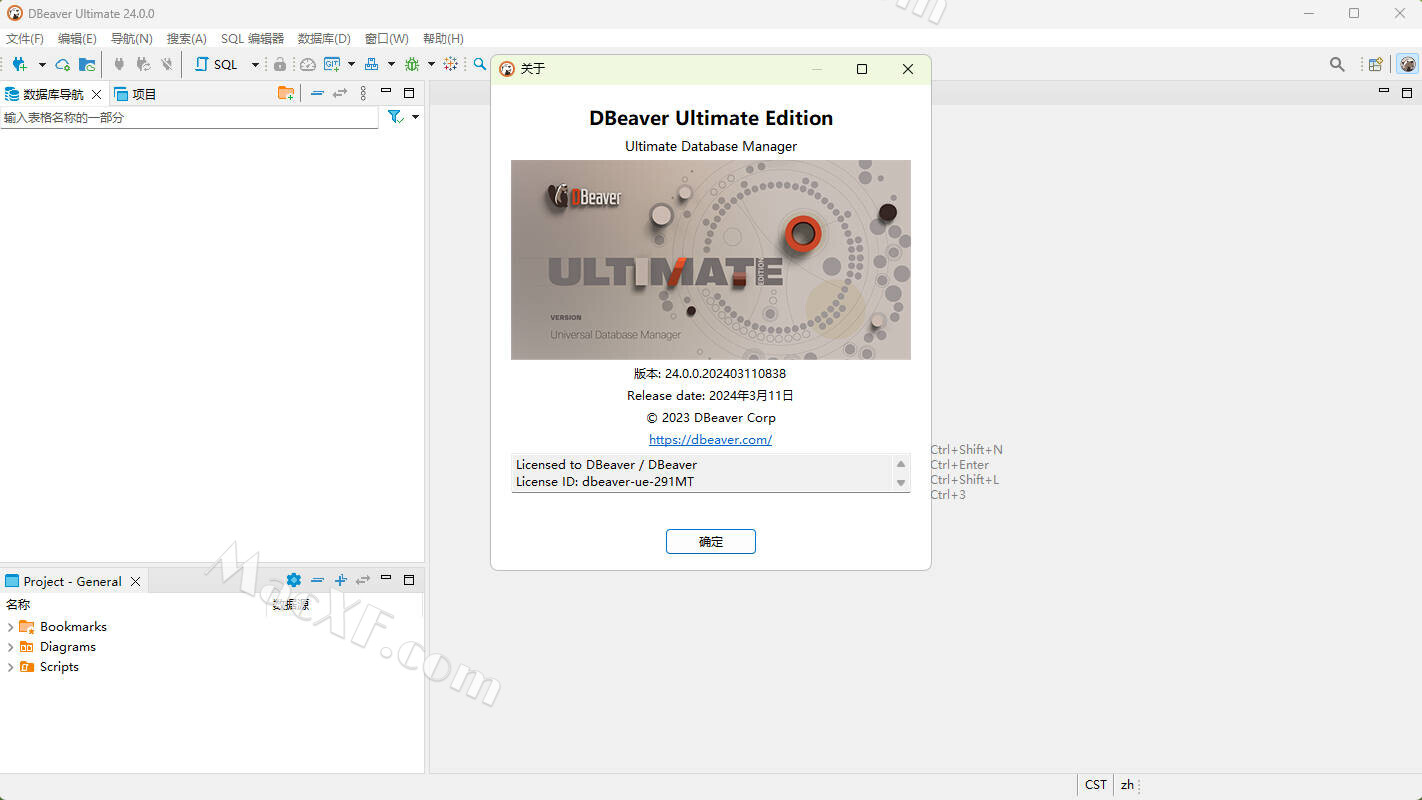Open the 窗口(W) menu
This screenshot has width=1422, height=800.
point(386,38)
